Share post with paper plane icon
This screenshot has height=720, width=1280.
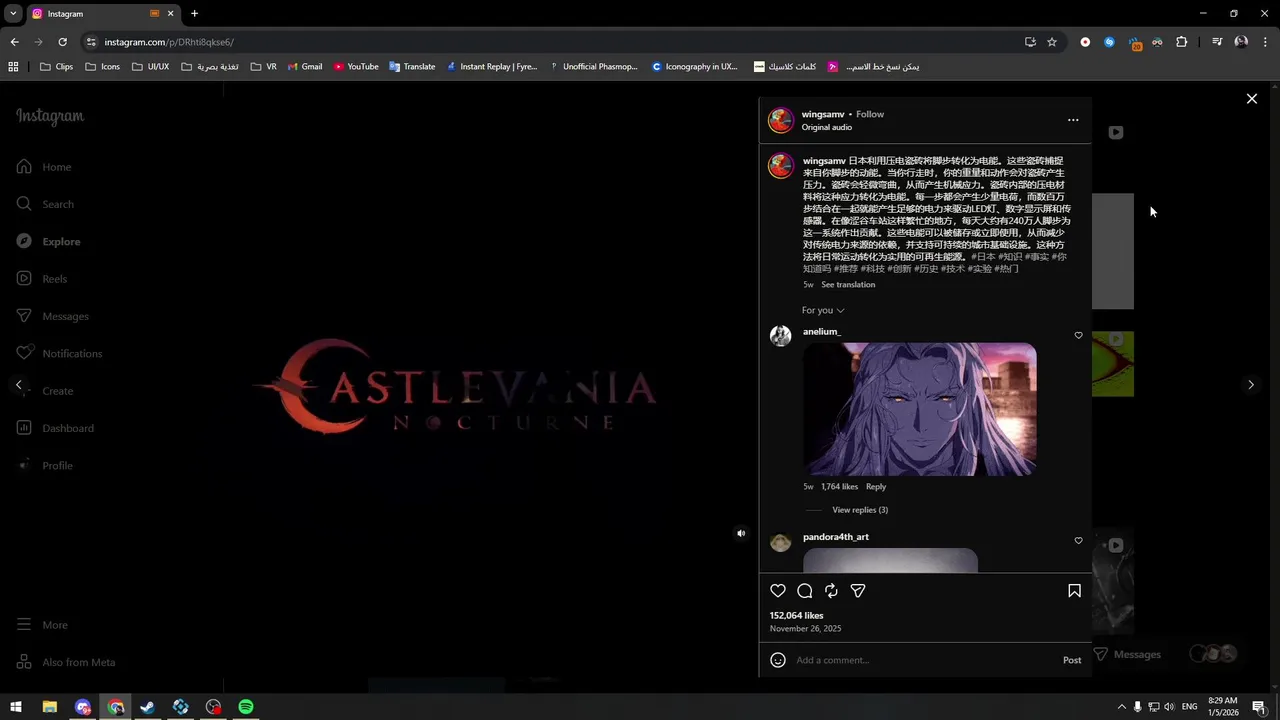(x=858, y=591)
